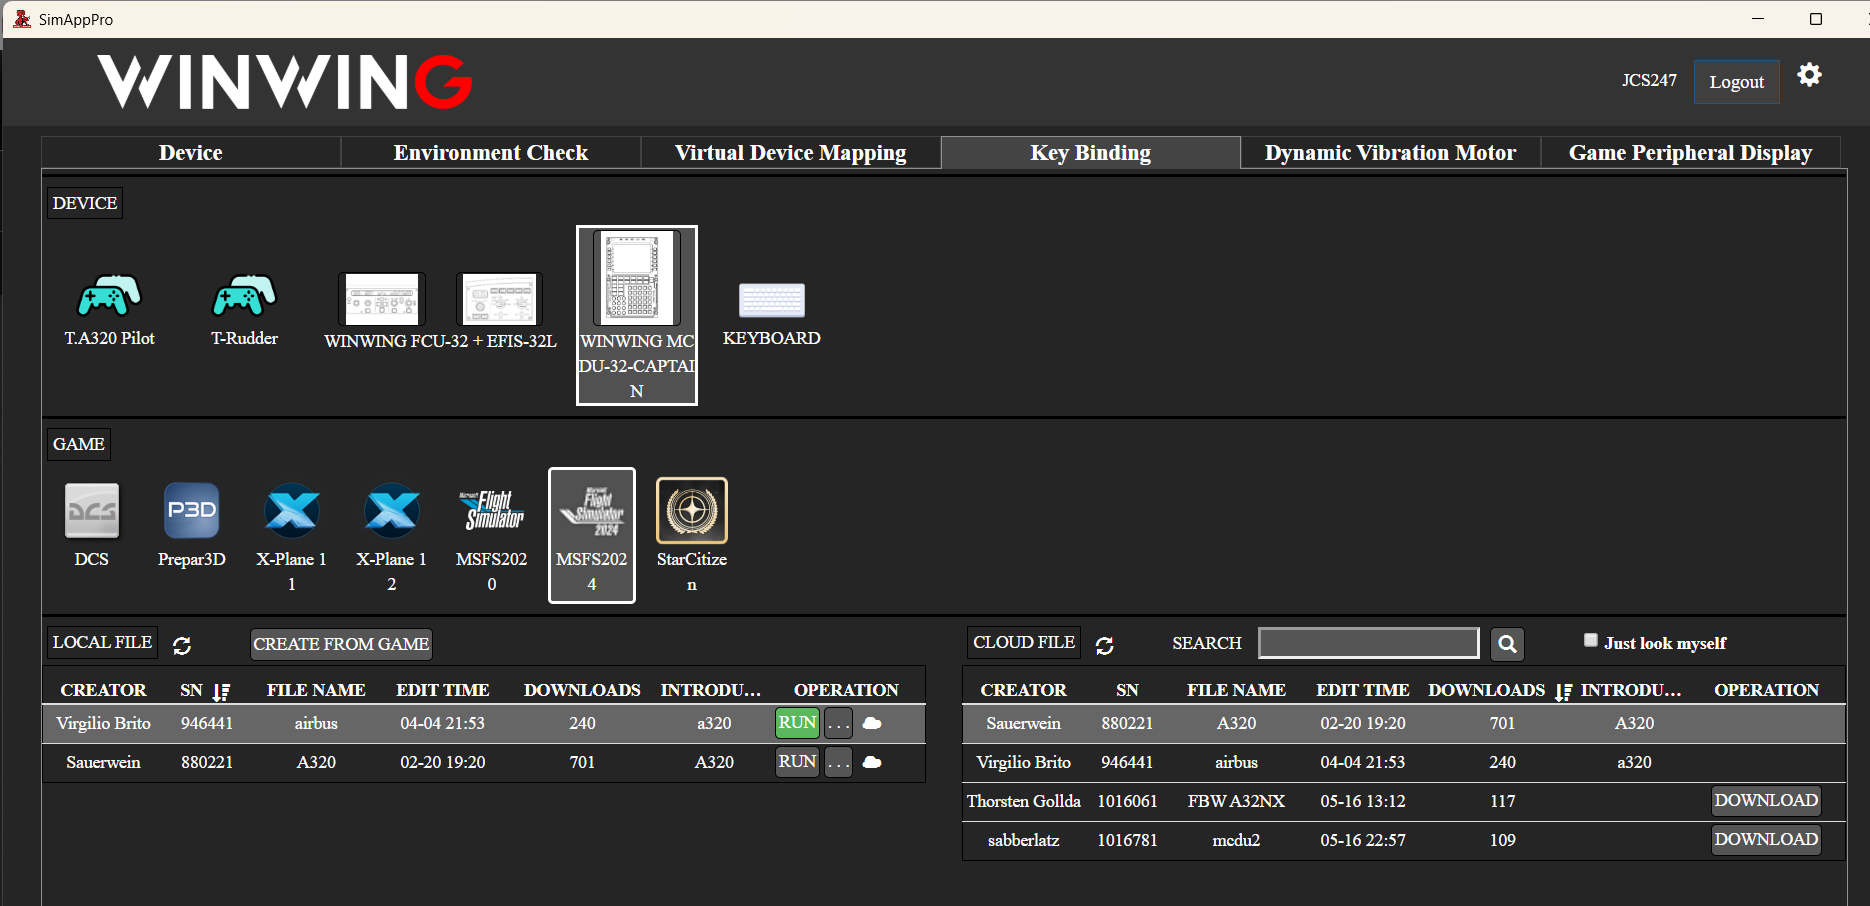Click the cloud search magnifier button
The width and height of the screenshot is (1870, 906).
(1507, 644)
